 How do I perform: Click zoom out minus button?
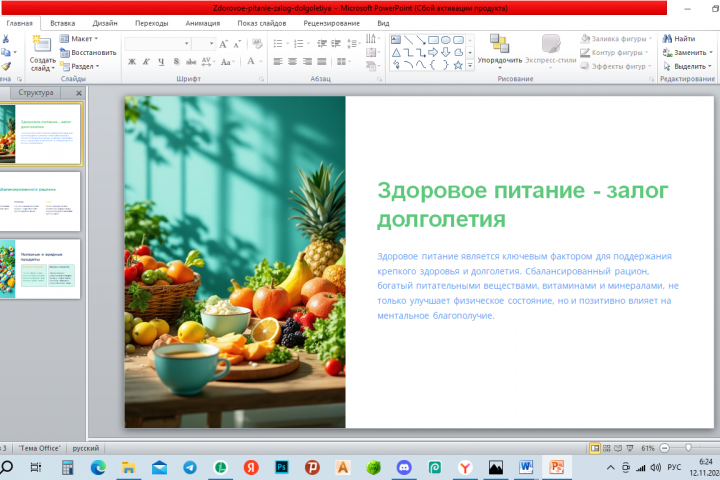click(664, 448)
